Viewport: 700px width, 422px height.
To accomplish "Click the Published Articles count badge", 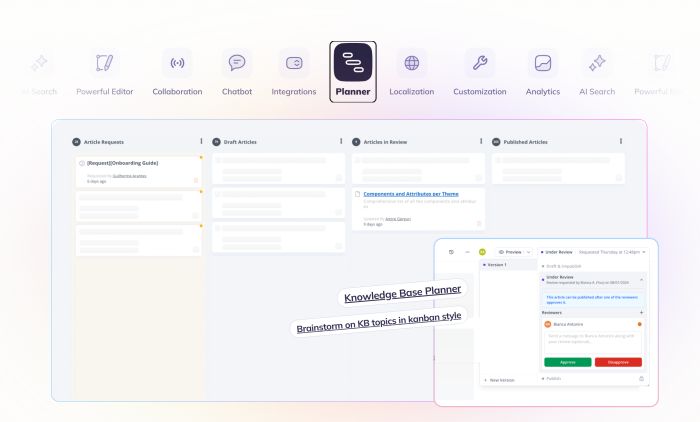I will (496, 142).
